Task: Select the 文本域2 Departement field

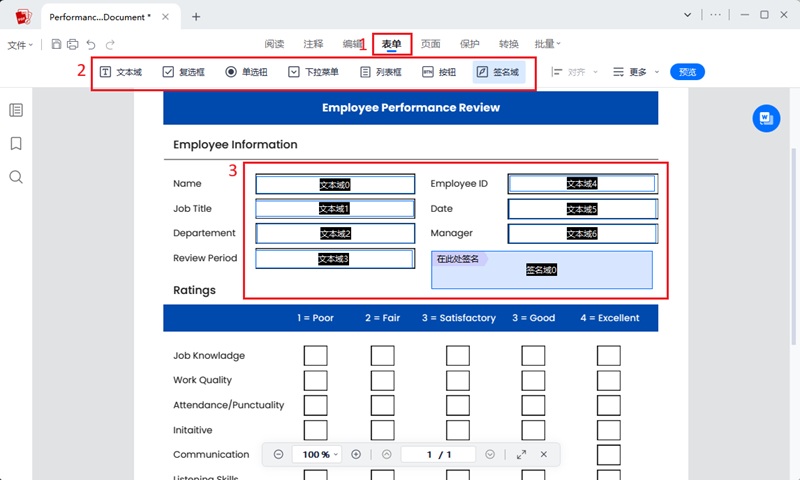Action: (x=335, y=234)
